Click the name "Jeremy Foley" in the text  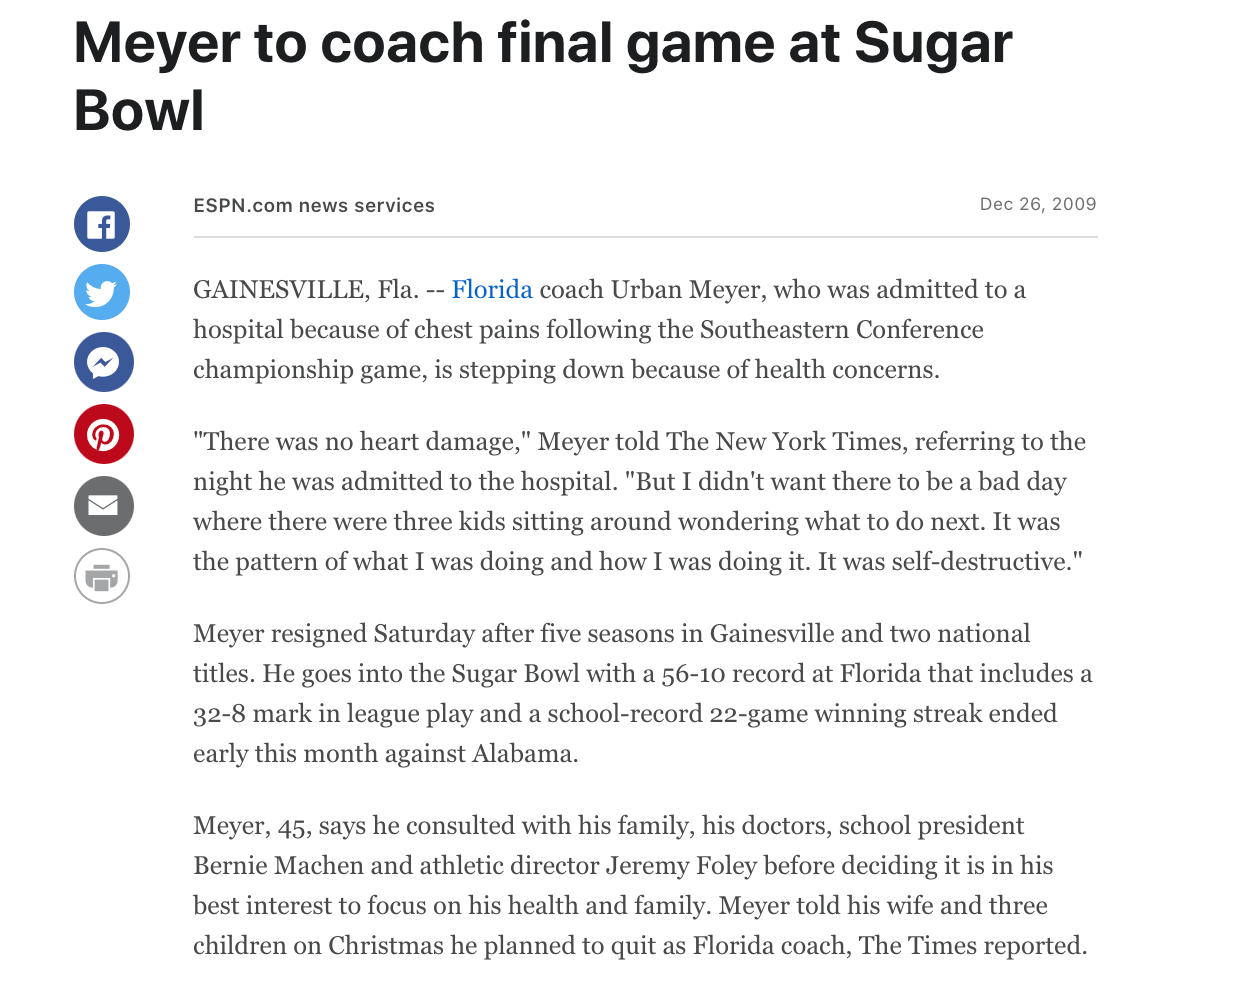681,866
